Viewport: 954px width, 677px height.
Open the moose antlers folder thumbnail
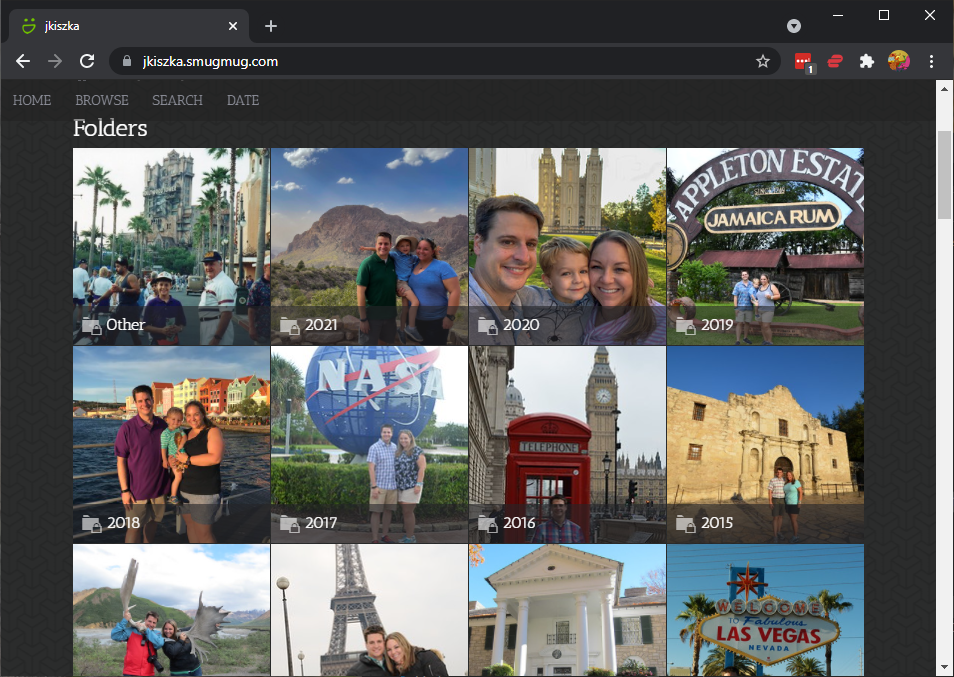point(171,610)
